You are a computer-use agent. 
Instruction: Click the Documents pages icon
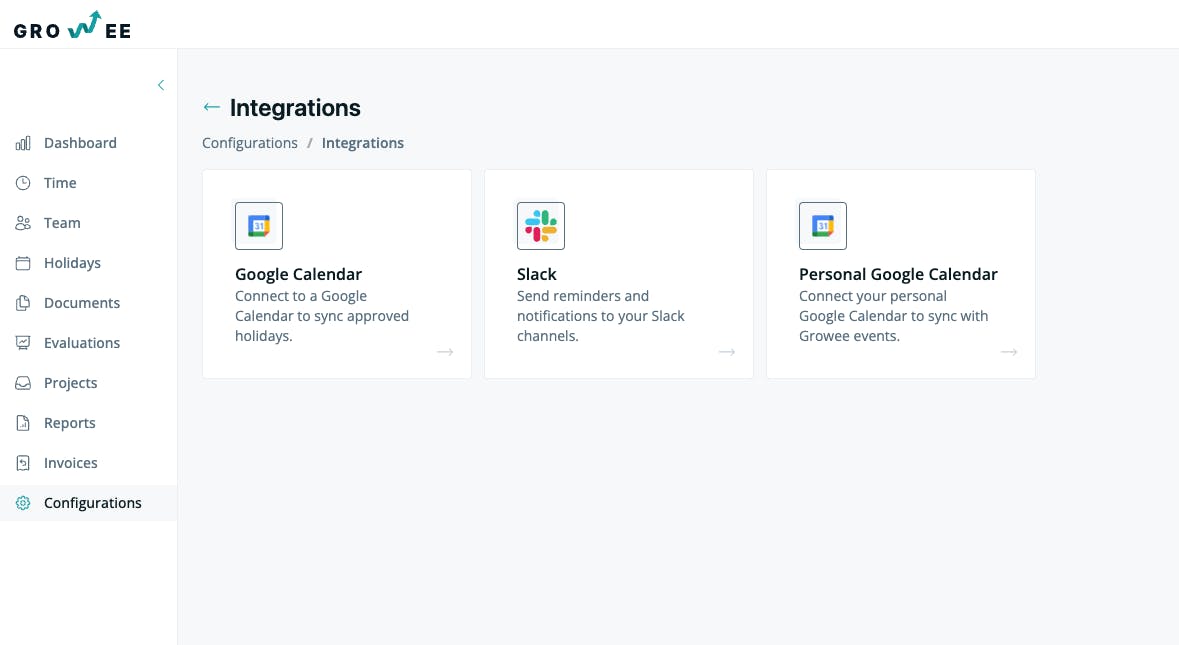click(23, 303)
